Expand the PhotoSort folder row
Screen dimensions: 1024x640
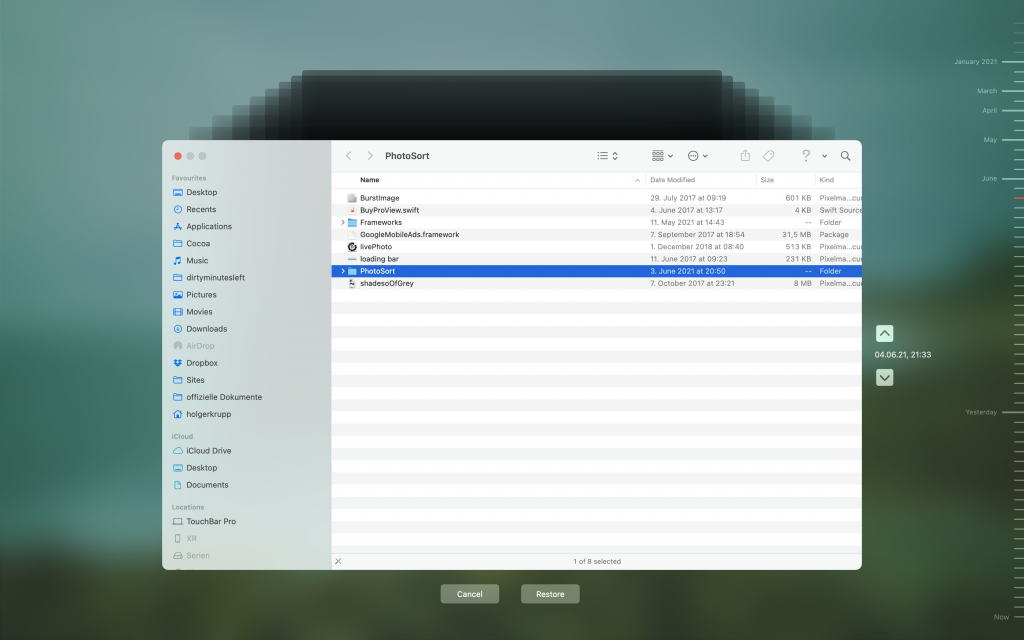[342, 271]
